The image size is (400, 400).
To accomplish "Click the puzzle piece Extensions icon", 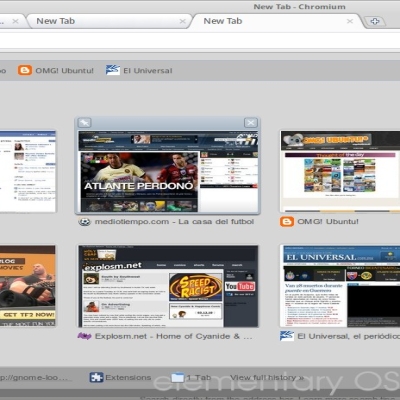I will pos(96,377).
